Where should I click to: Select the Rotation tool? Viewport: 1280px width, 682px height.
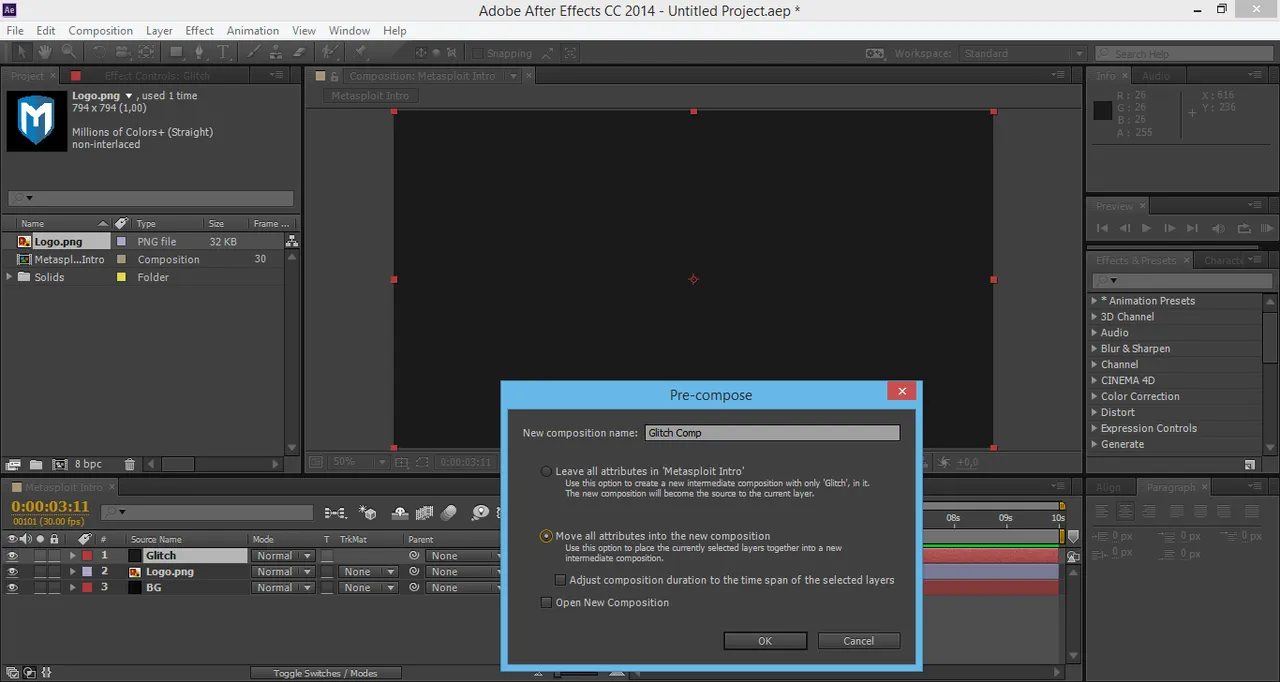point(99,52)
